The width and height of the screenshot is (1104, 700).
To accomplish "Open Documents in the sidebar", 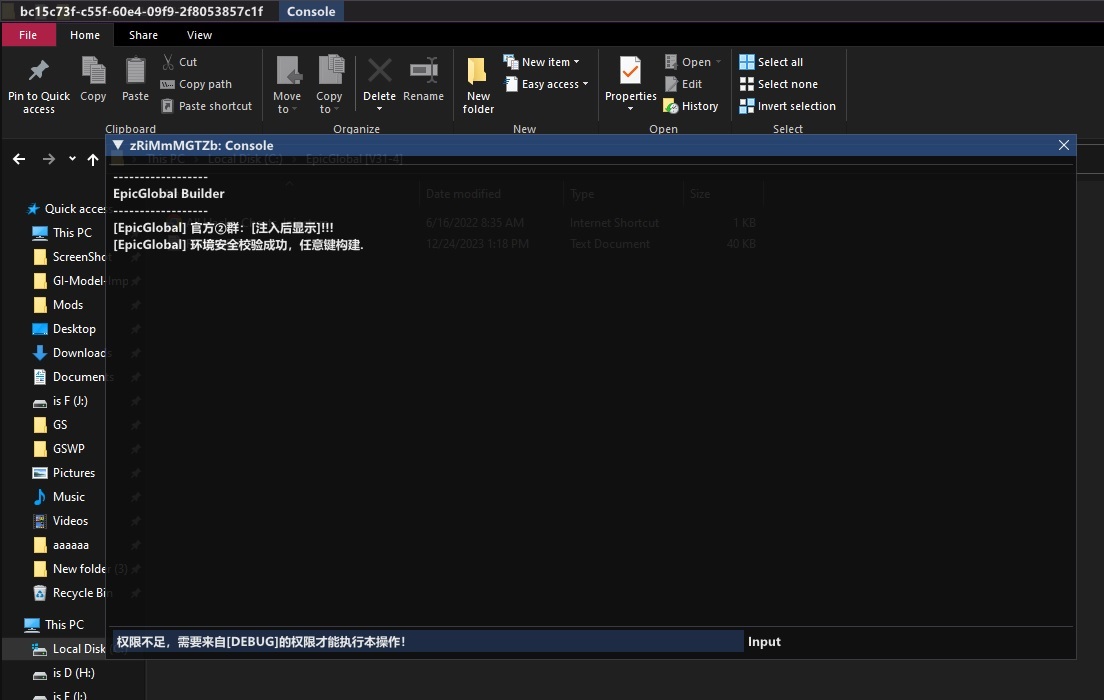I will (73, 377).
